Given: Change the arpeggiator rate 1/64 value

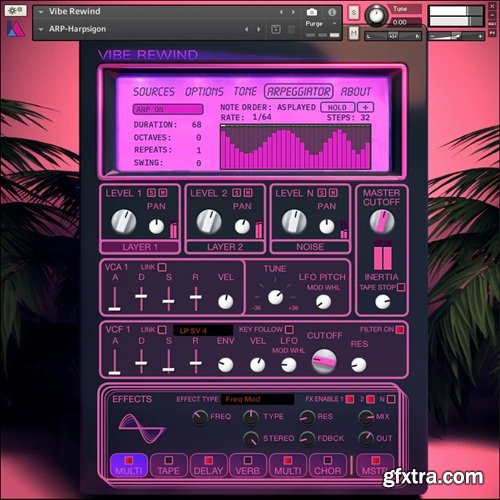Looking at the screenshot, I should tap(262, 117).
